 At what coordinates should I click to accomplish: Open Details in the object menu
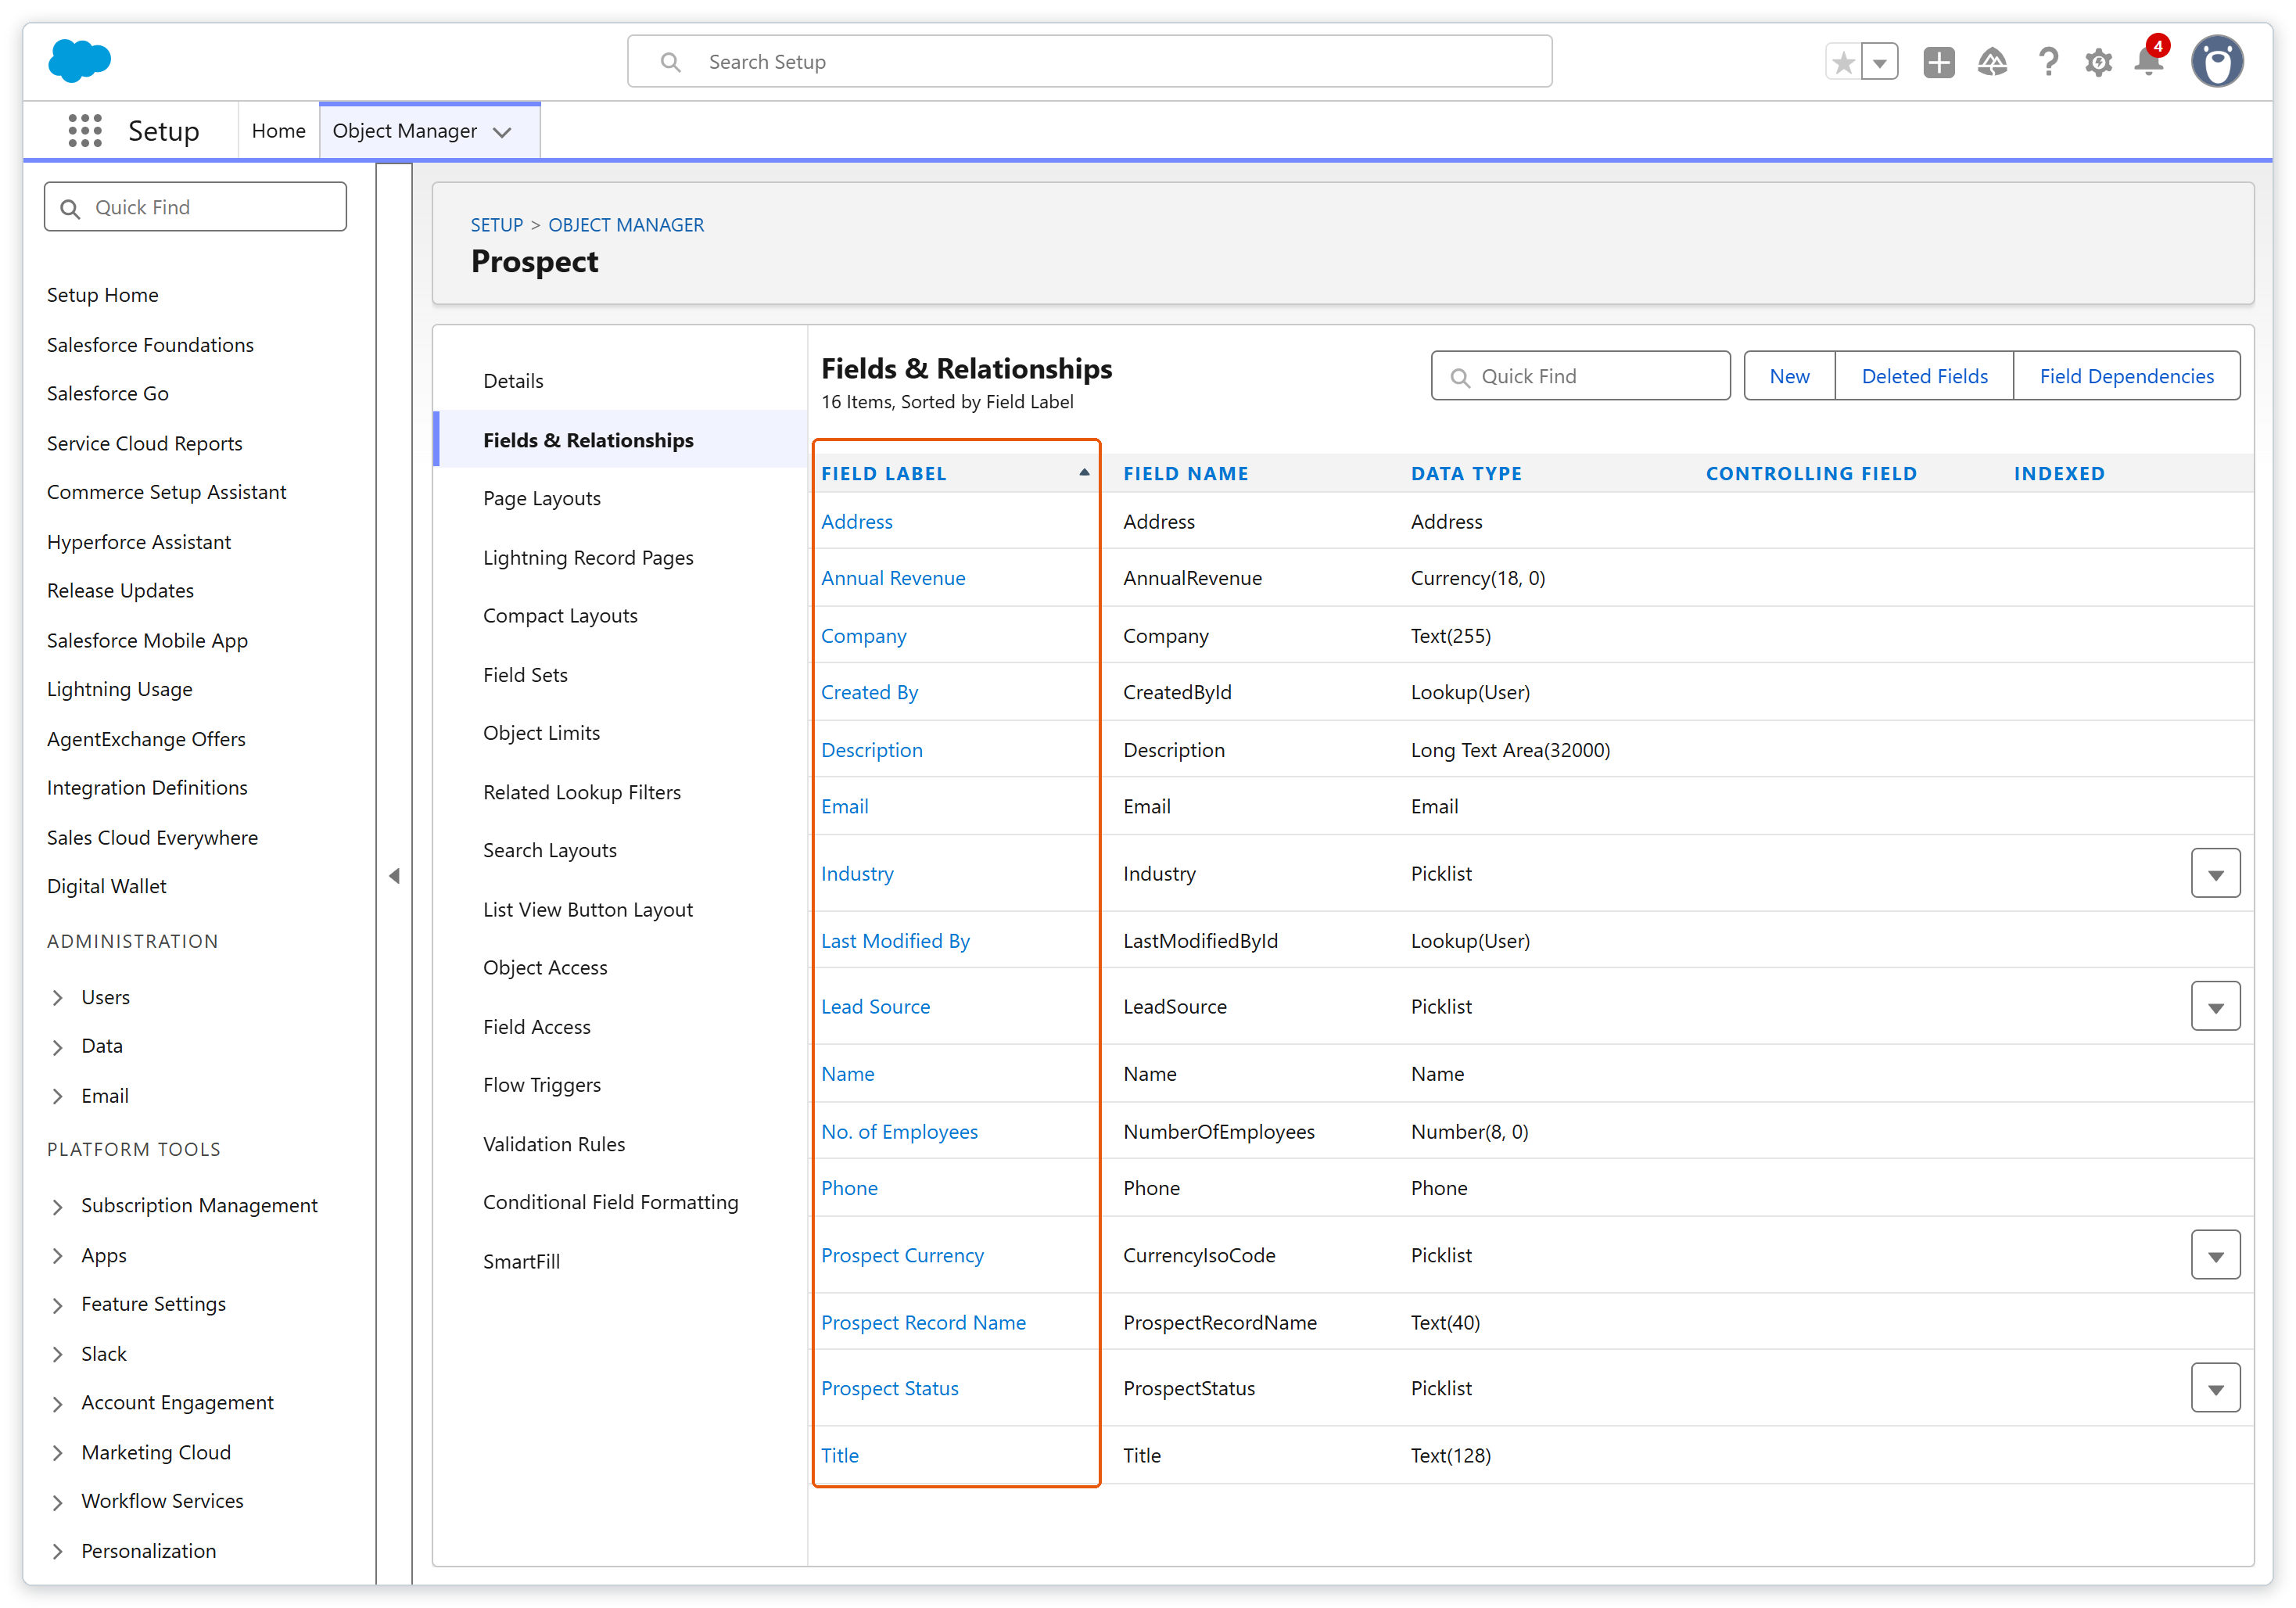(513, 381)
